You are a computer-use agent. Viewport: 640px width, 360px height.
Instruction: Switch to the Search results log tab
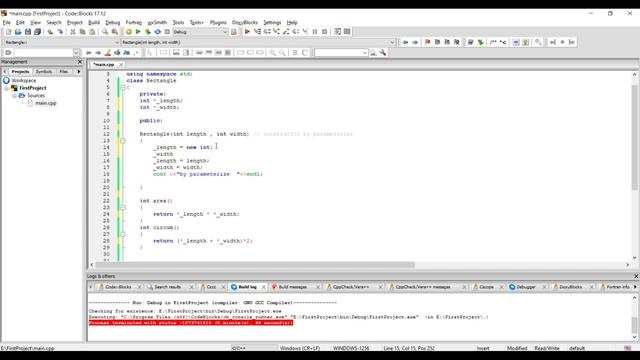(167, 287)
